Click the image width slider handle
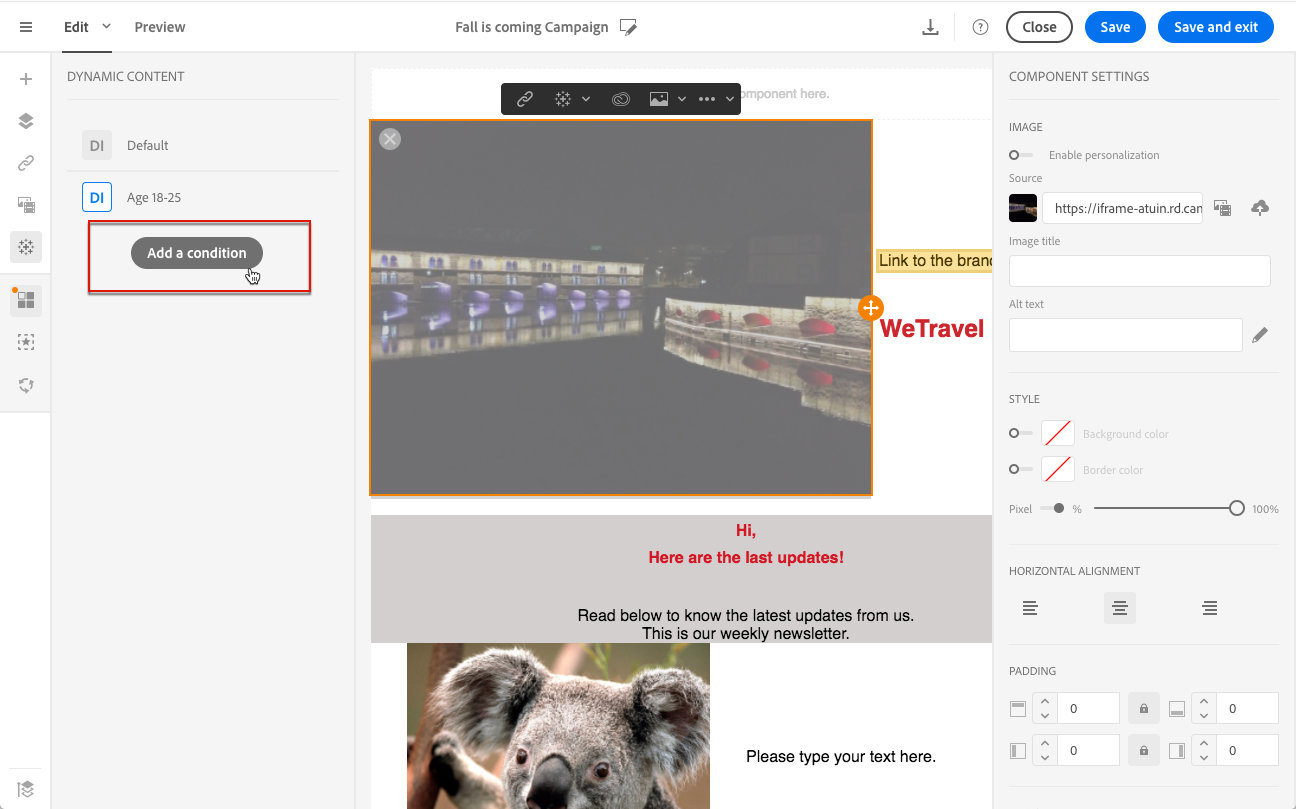The height and width of the screenshot is (809, 1296). [x=1237, y=508]
